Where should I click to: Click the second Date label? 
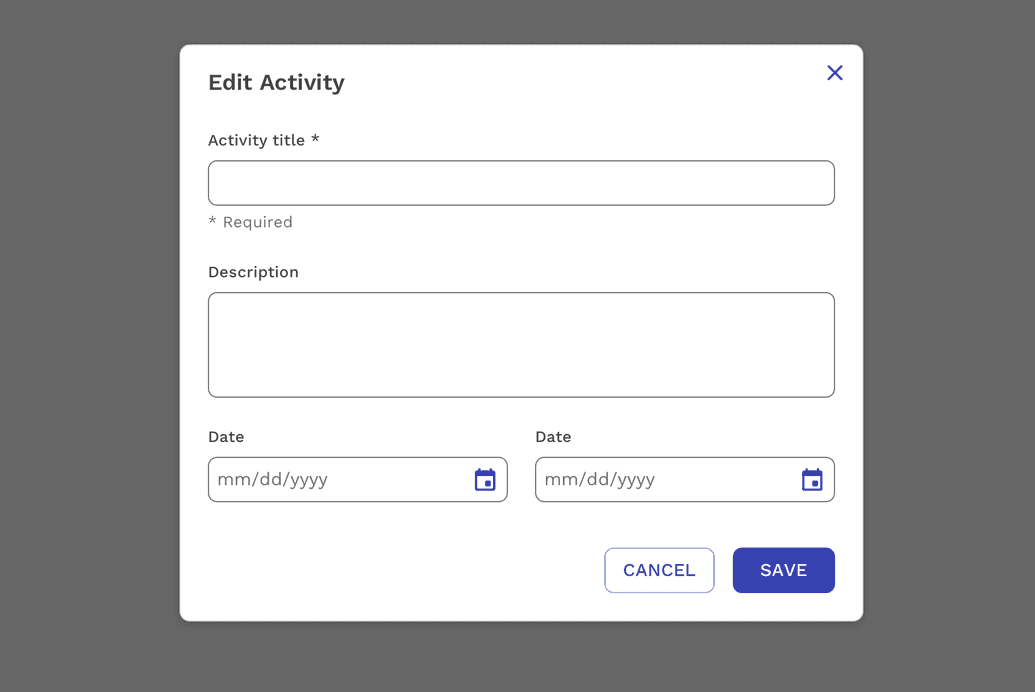tap(553, 437)
